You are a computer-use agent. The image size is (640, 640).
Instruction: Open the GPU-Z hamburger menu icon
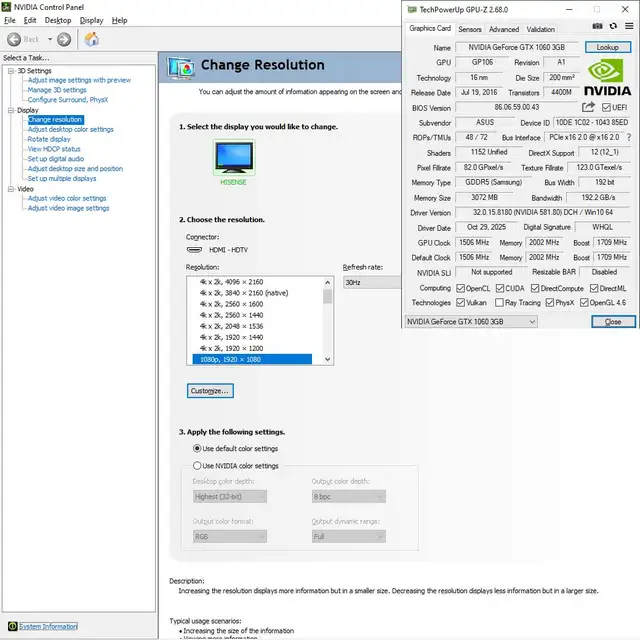(x=629, y=26)
